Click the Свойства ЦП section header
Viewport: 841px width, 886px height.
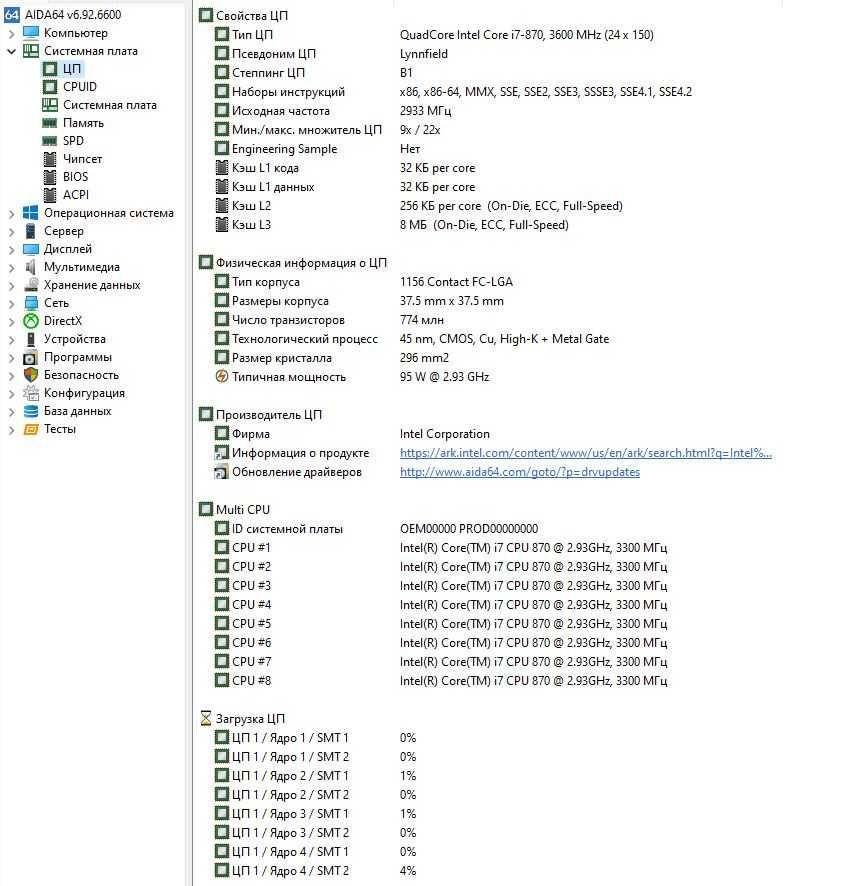pos(252,16)
